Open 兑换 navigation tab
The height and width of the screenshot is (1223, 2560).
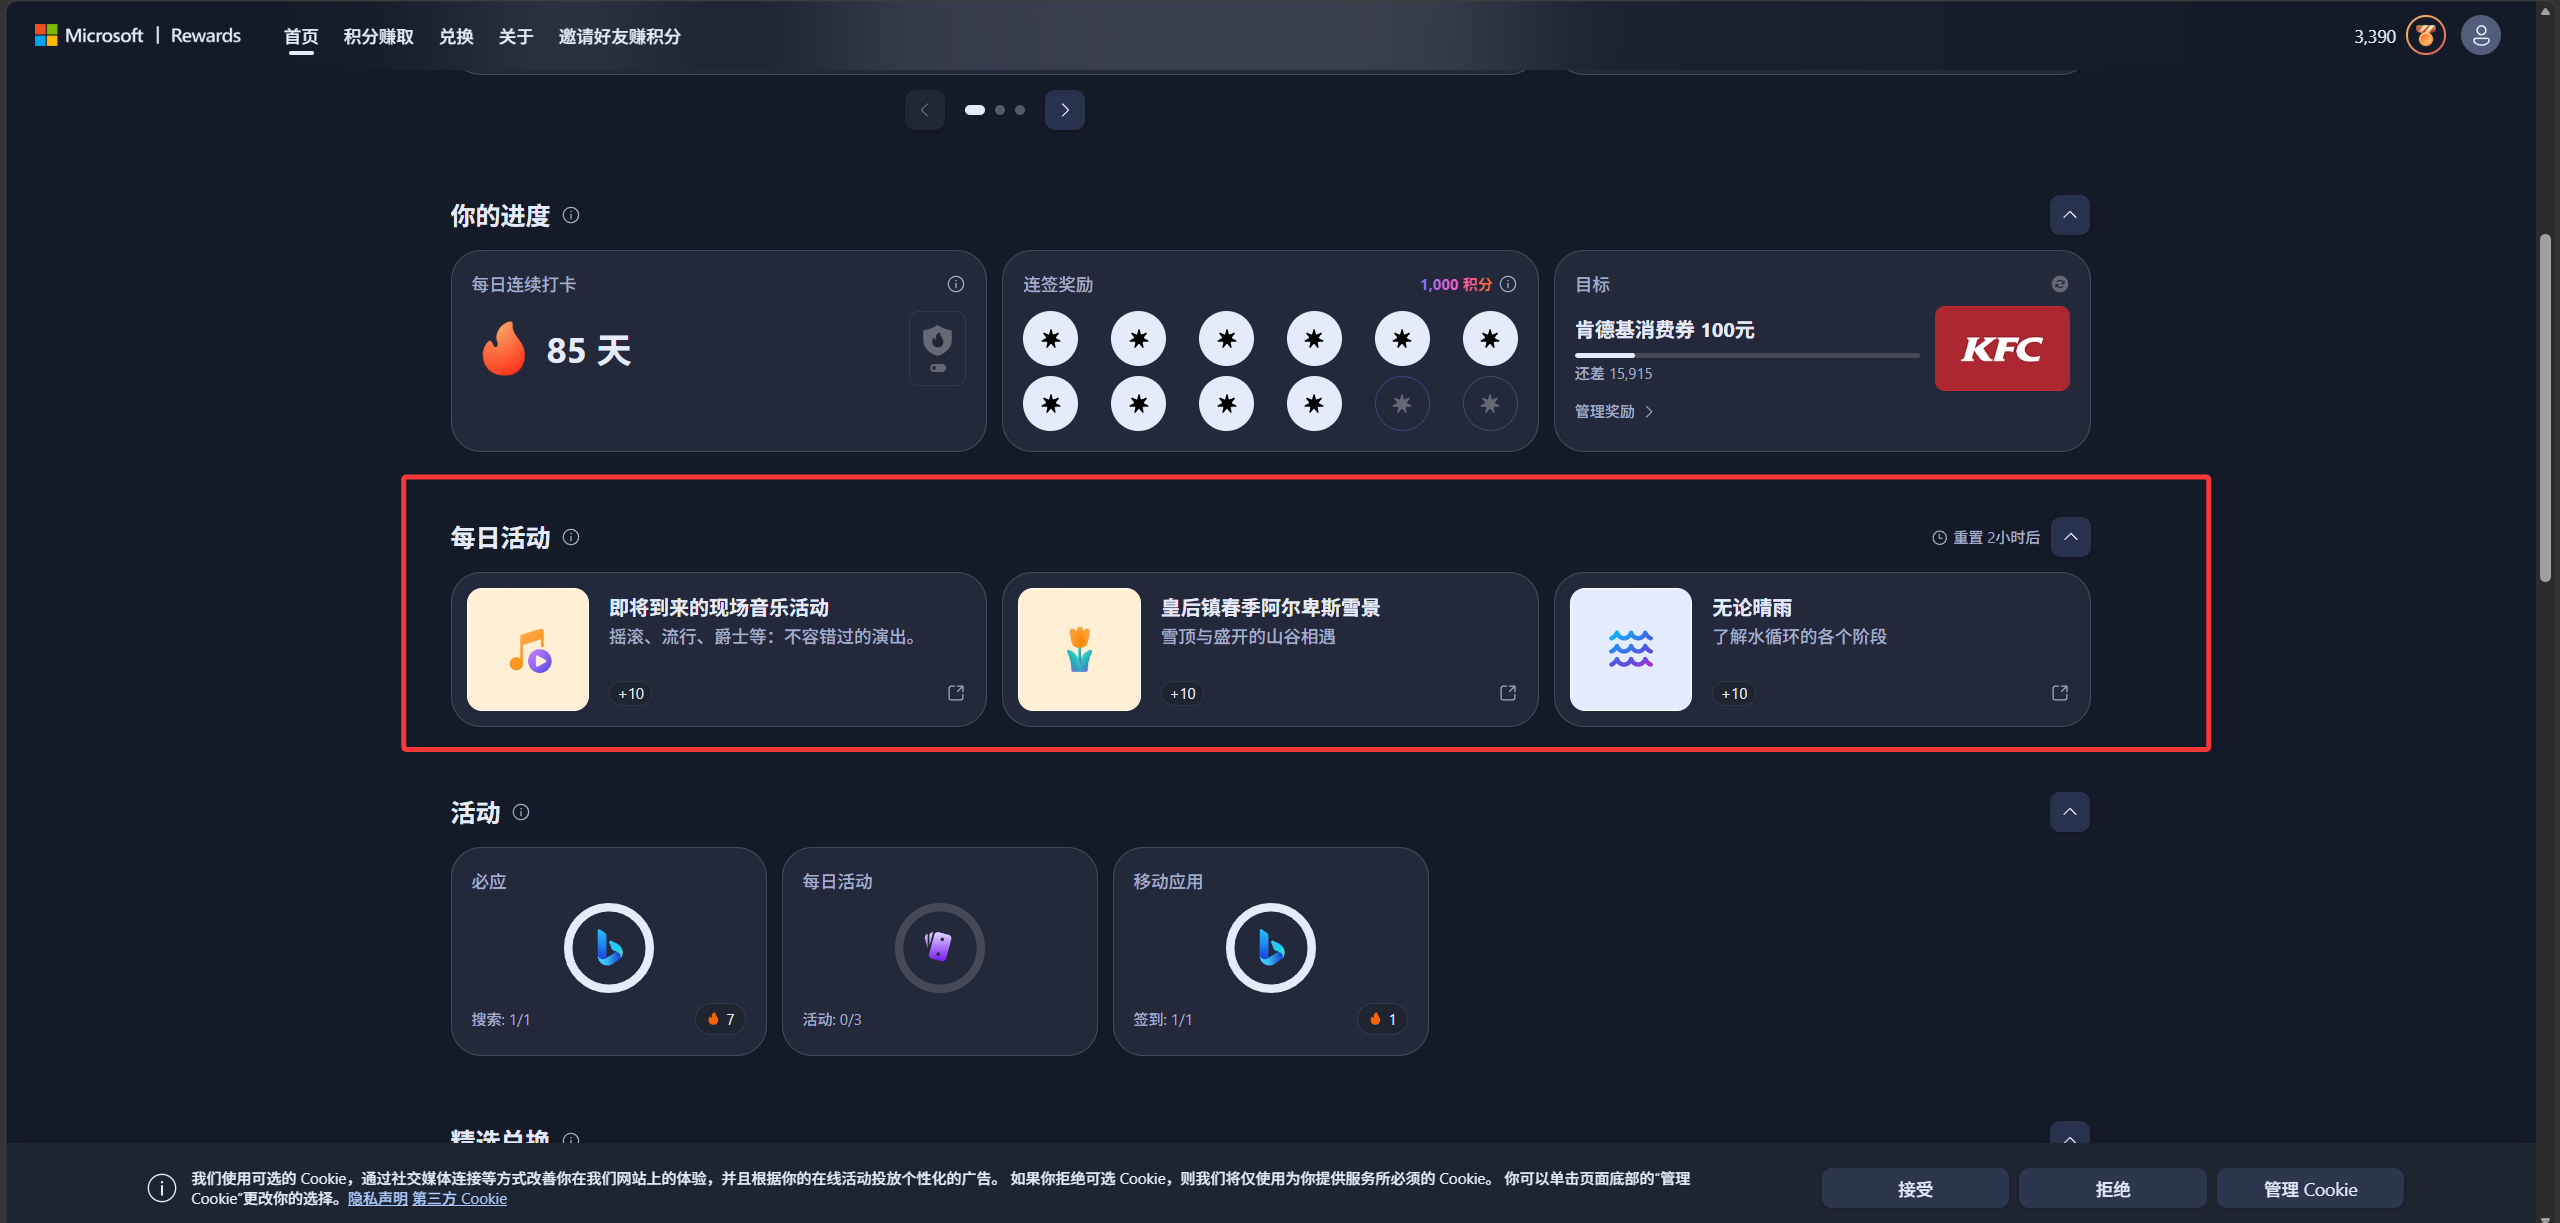pyautogui.click(x=456, y=37)
